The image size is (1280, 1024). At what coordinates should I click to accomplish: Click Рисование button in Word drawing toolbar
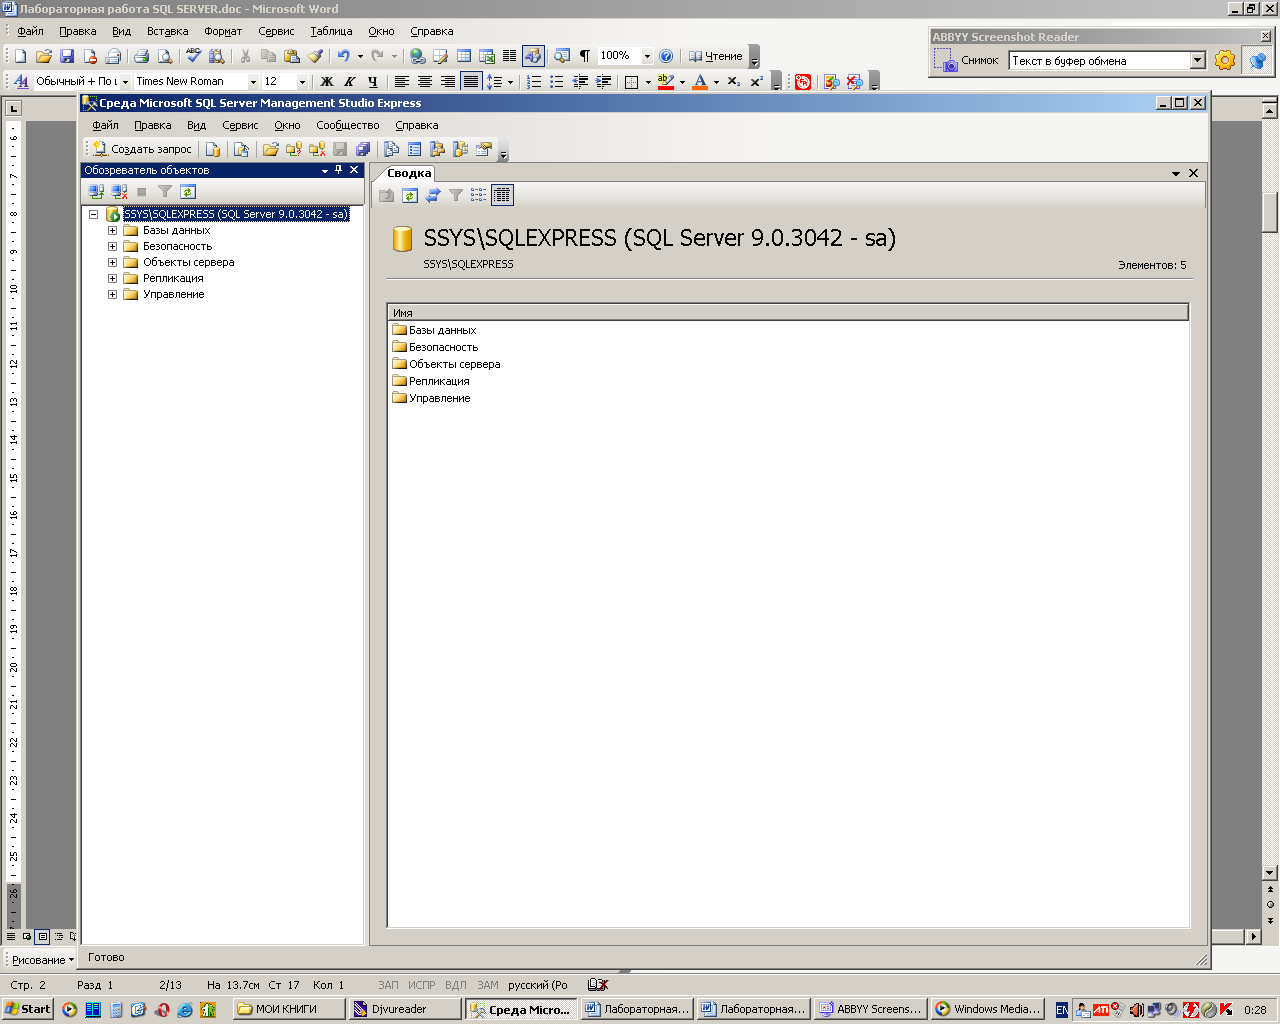coord(42,960)
